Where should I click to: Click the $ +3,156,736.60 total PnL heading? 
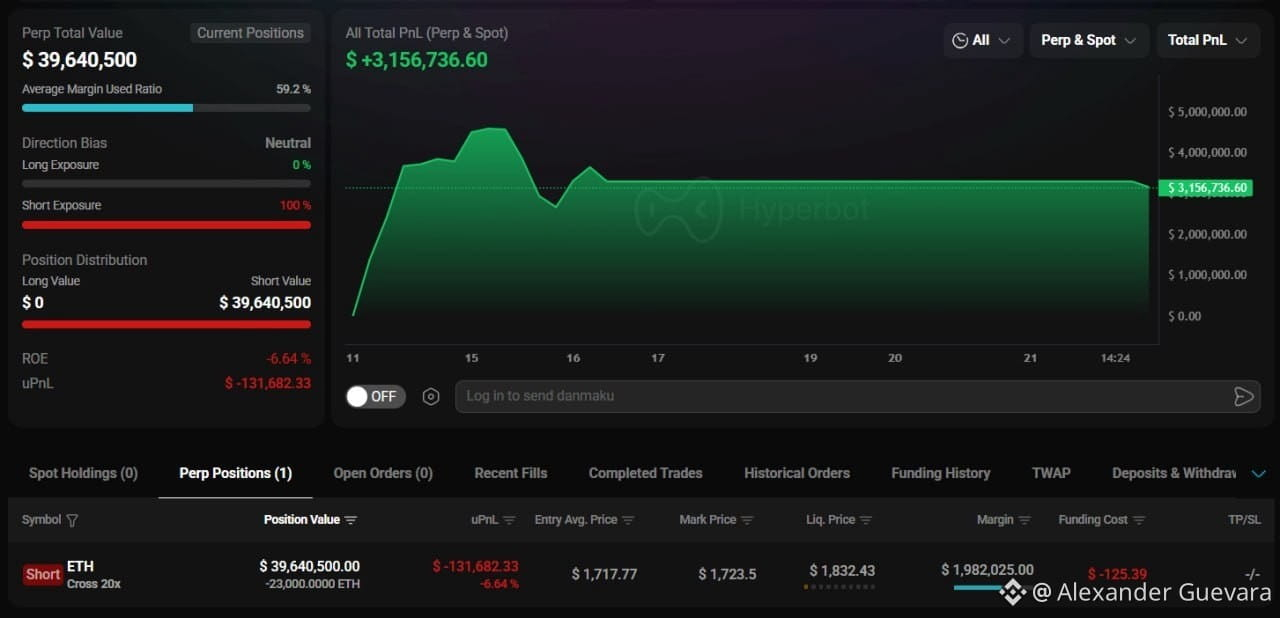417,60
